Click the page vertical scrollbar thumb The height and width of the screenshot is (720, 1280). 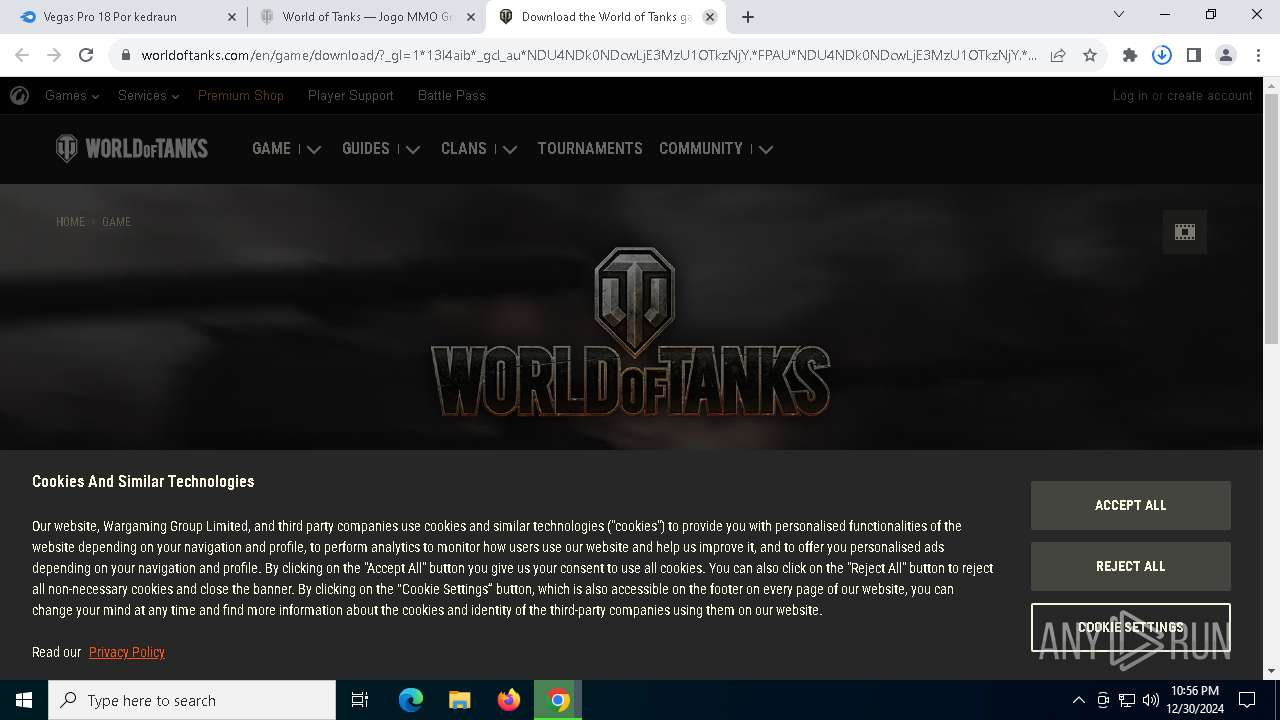tap(1271, 220)
